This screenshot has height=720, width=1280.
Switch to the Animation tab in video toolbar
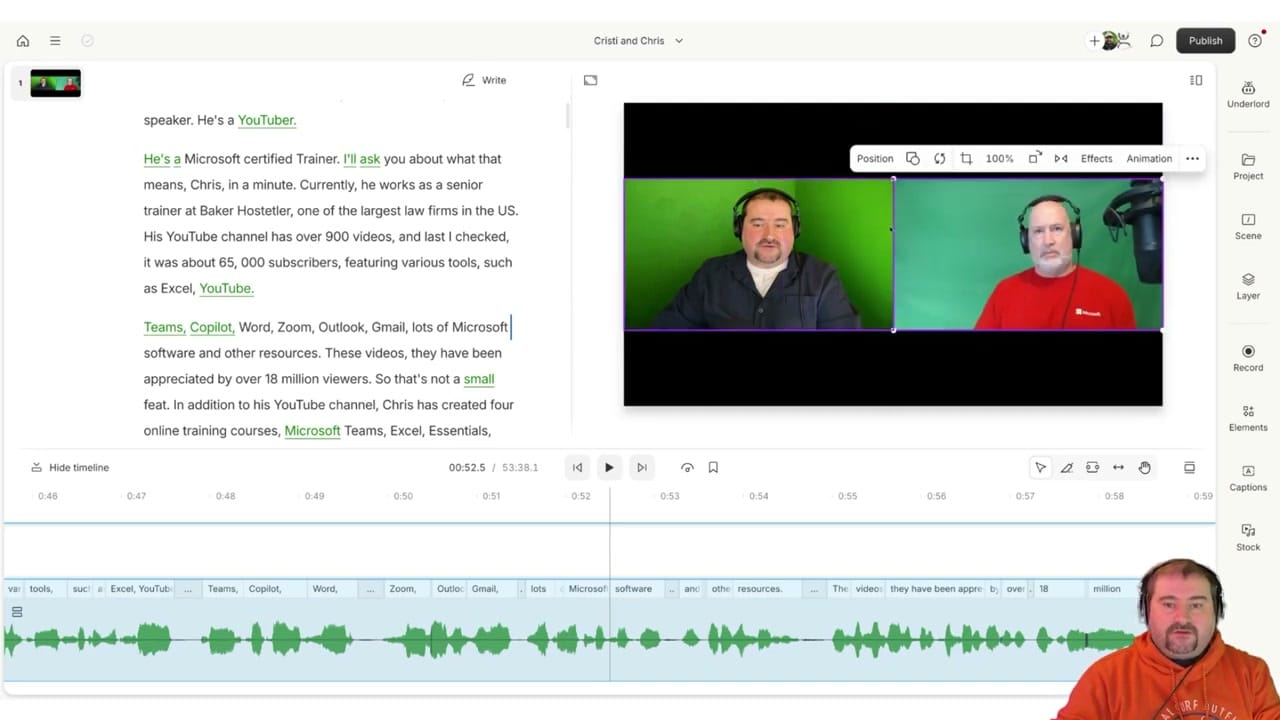[1148, 158]
